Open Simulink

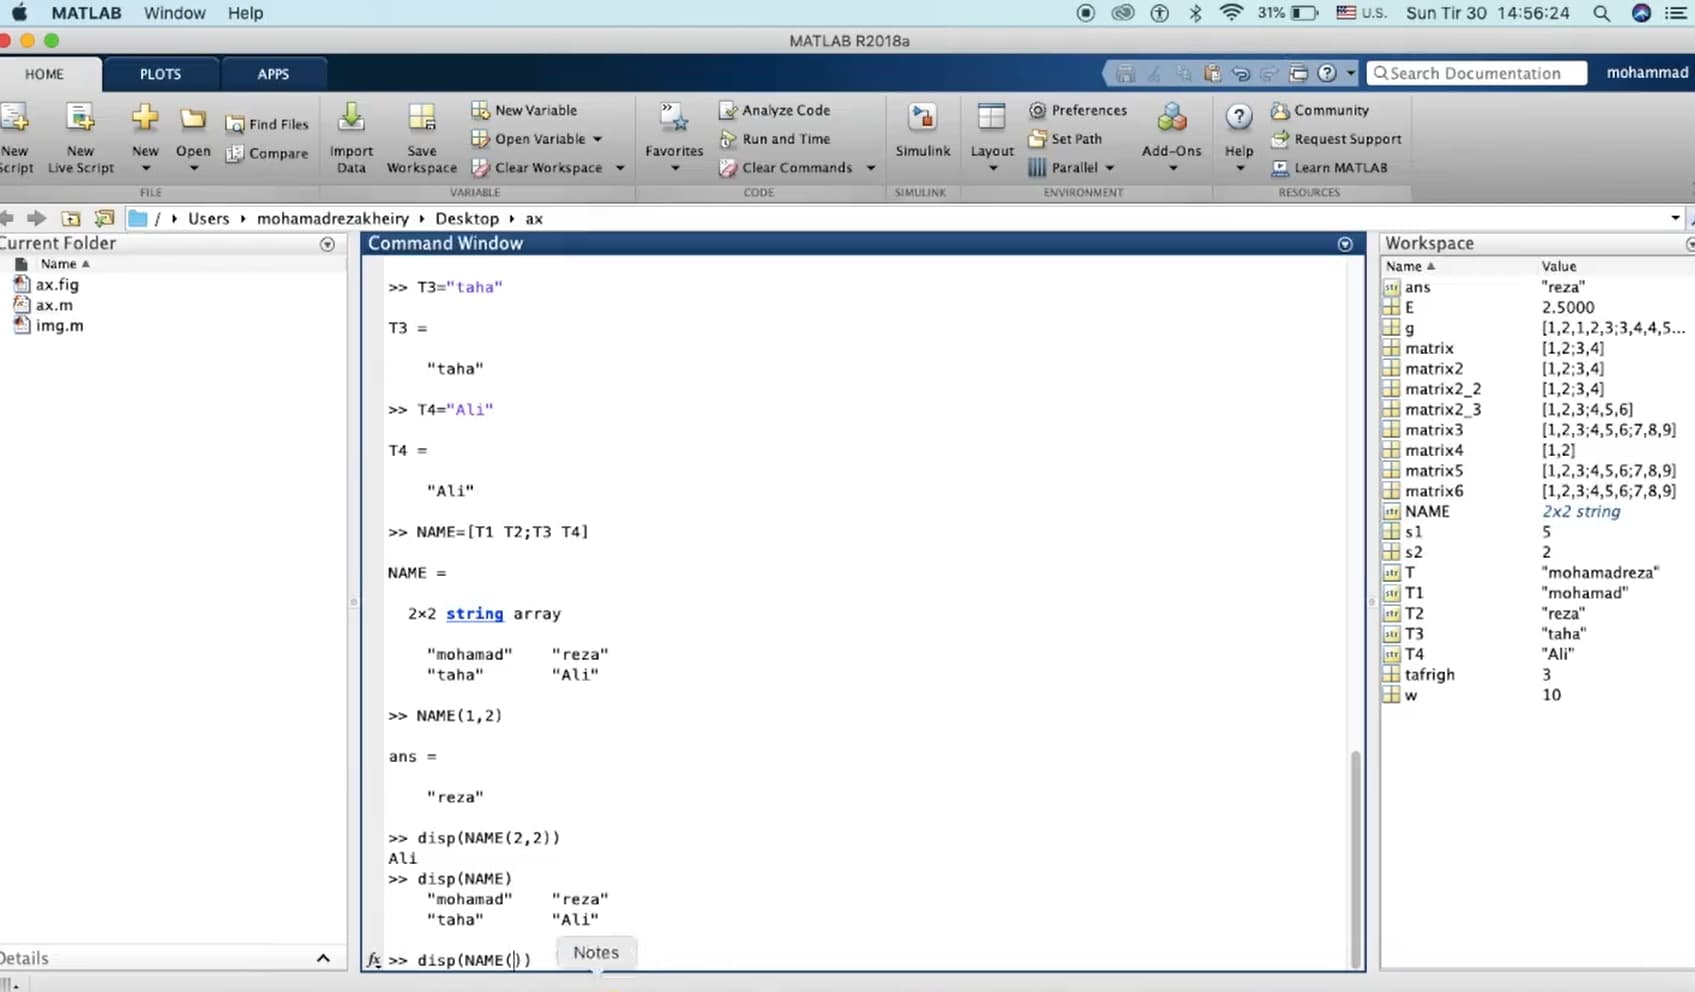coord(923,130)
